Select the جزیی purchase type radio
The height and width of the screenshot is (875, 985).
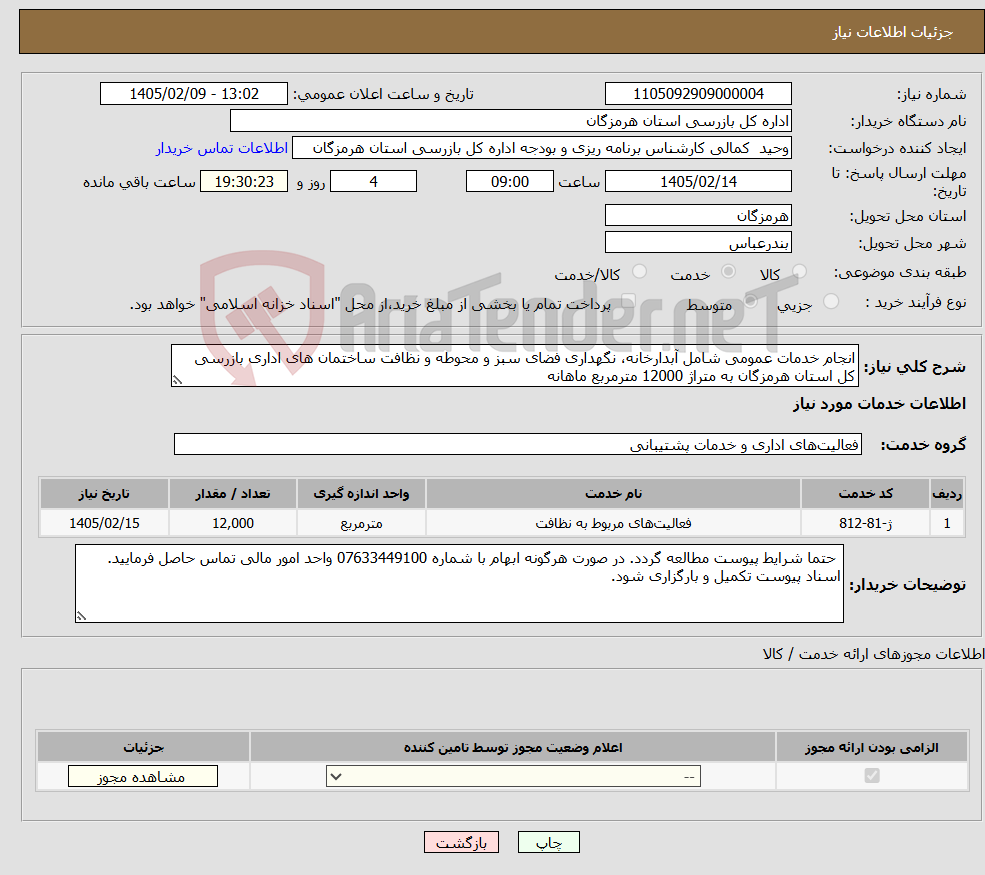(x=830, y=302)
